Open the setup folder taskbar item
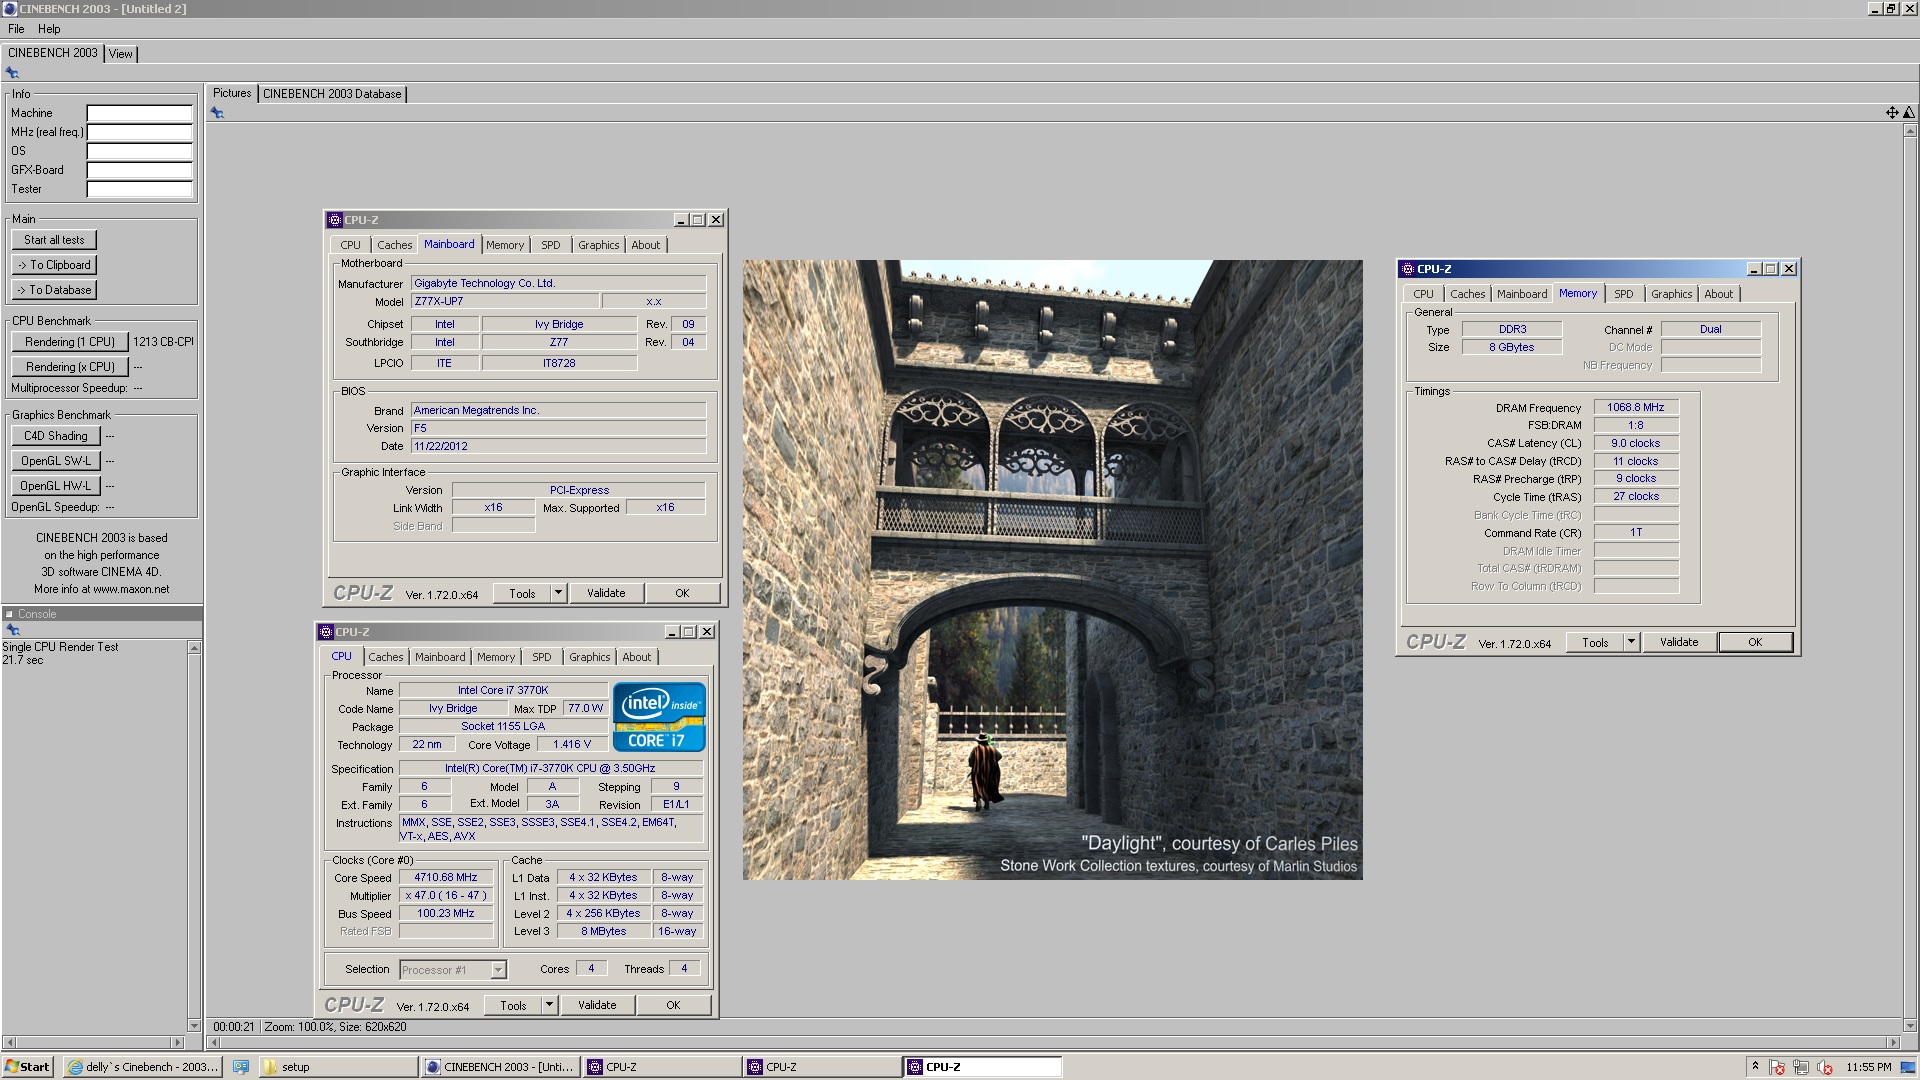The width and height of the screenshot is (1920, 1080). (338, 1067)
